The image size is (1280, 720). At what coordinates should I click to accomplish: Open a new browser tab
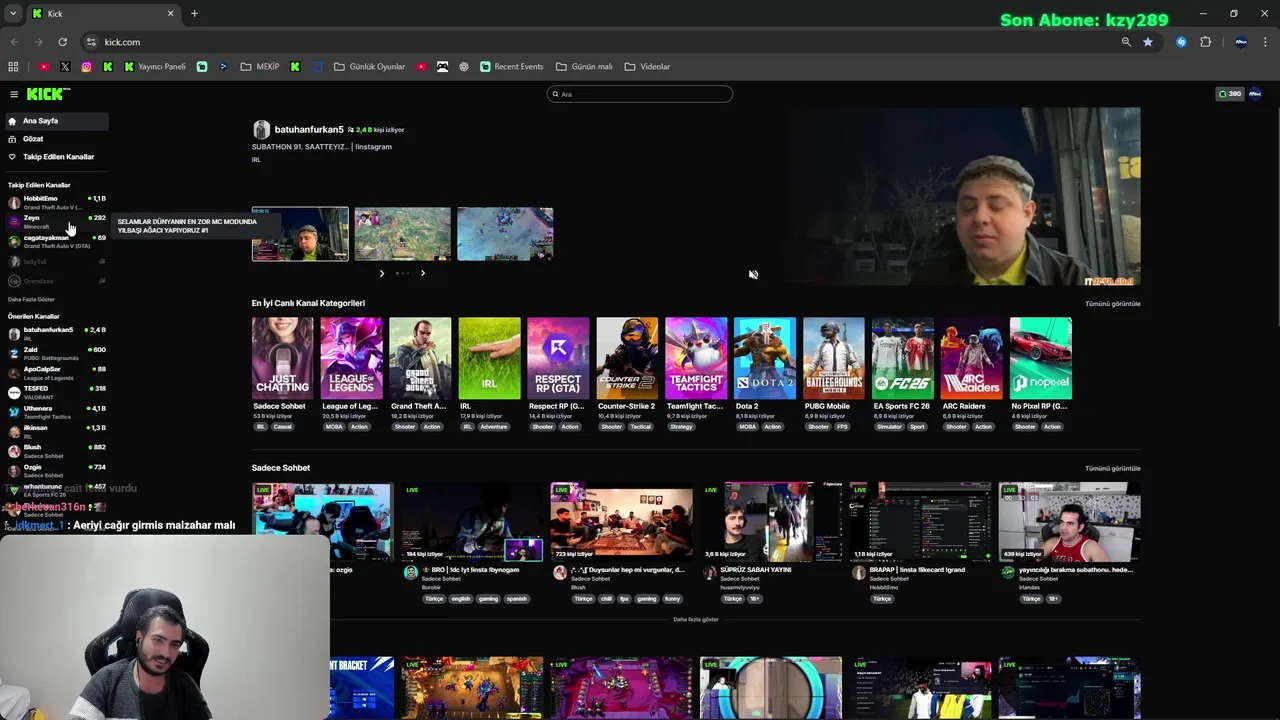click(194, 14)
